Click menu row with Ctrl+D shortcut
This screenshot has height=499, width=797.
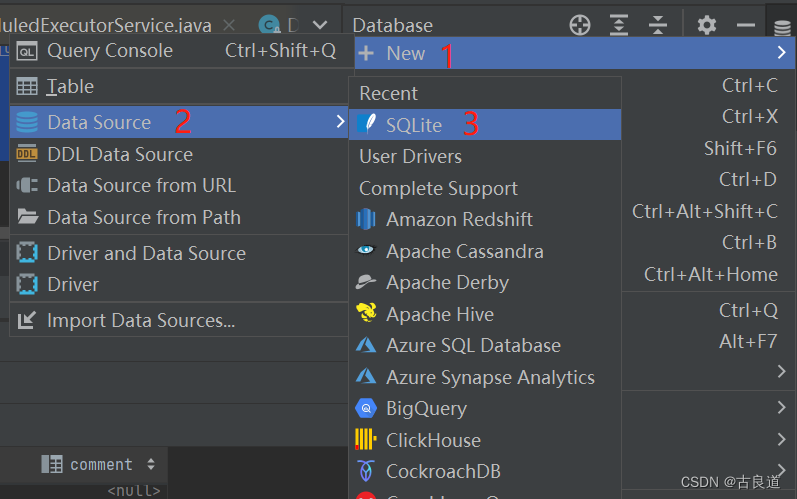coord(708,179)
